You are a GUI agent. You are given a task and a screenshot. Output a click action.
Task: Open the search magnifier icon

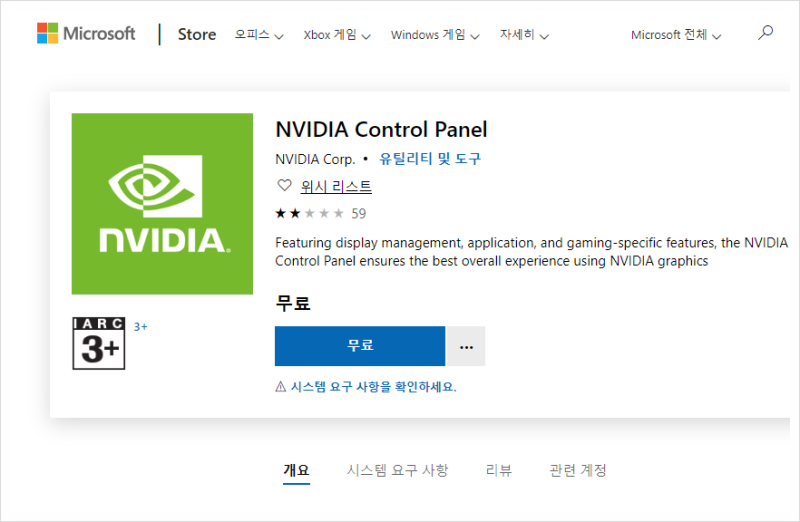click(765, 33)
